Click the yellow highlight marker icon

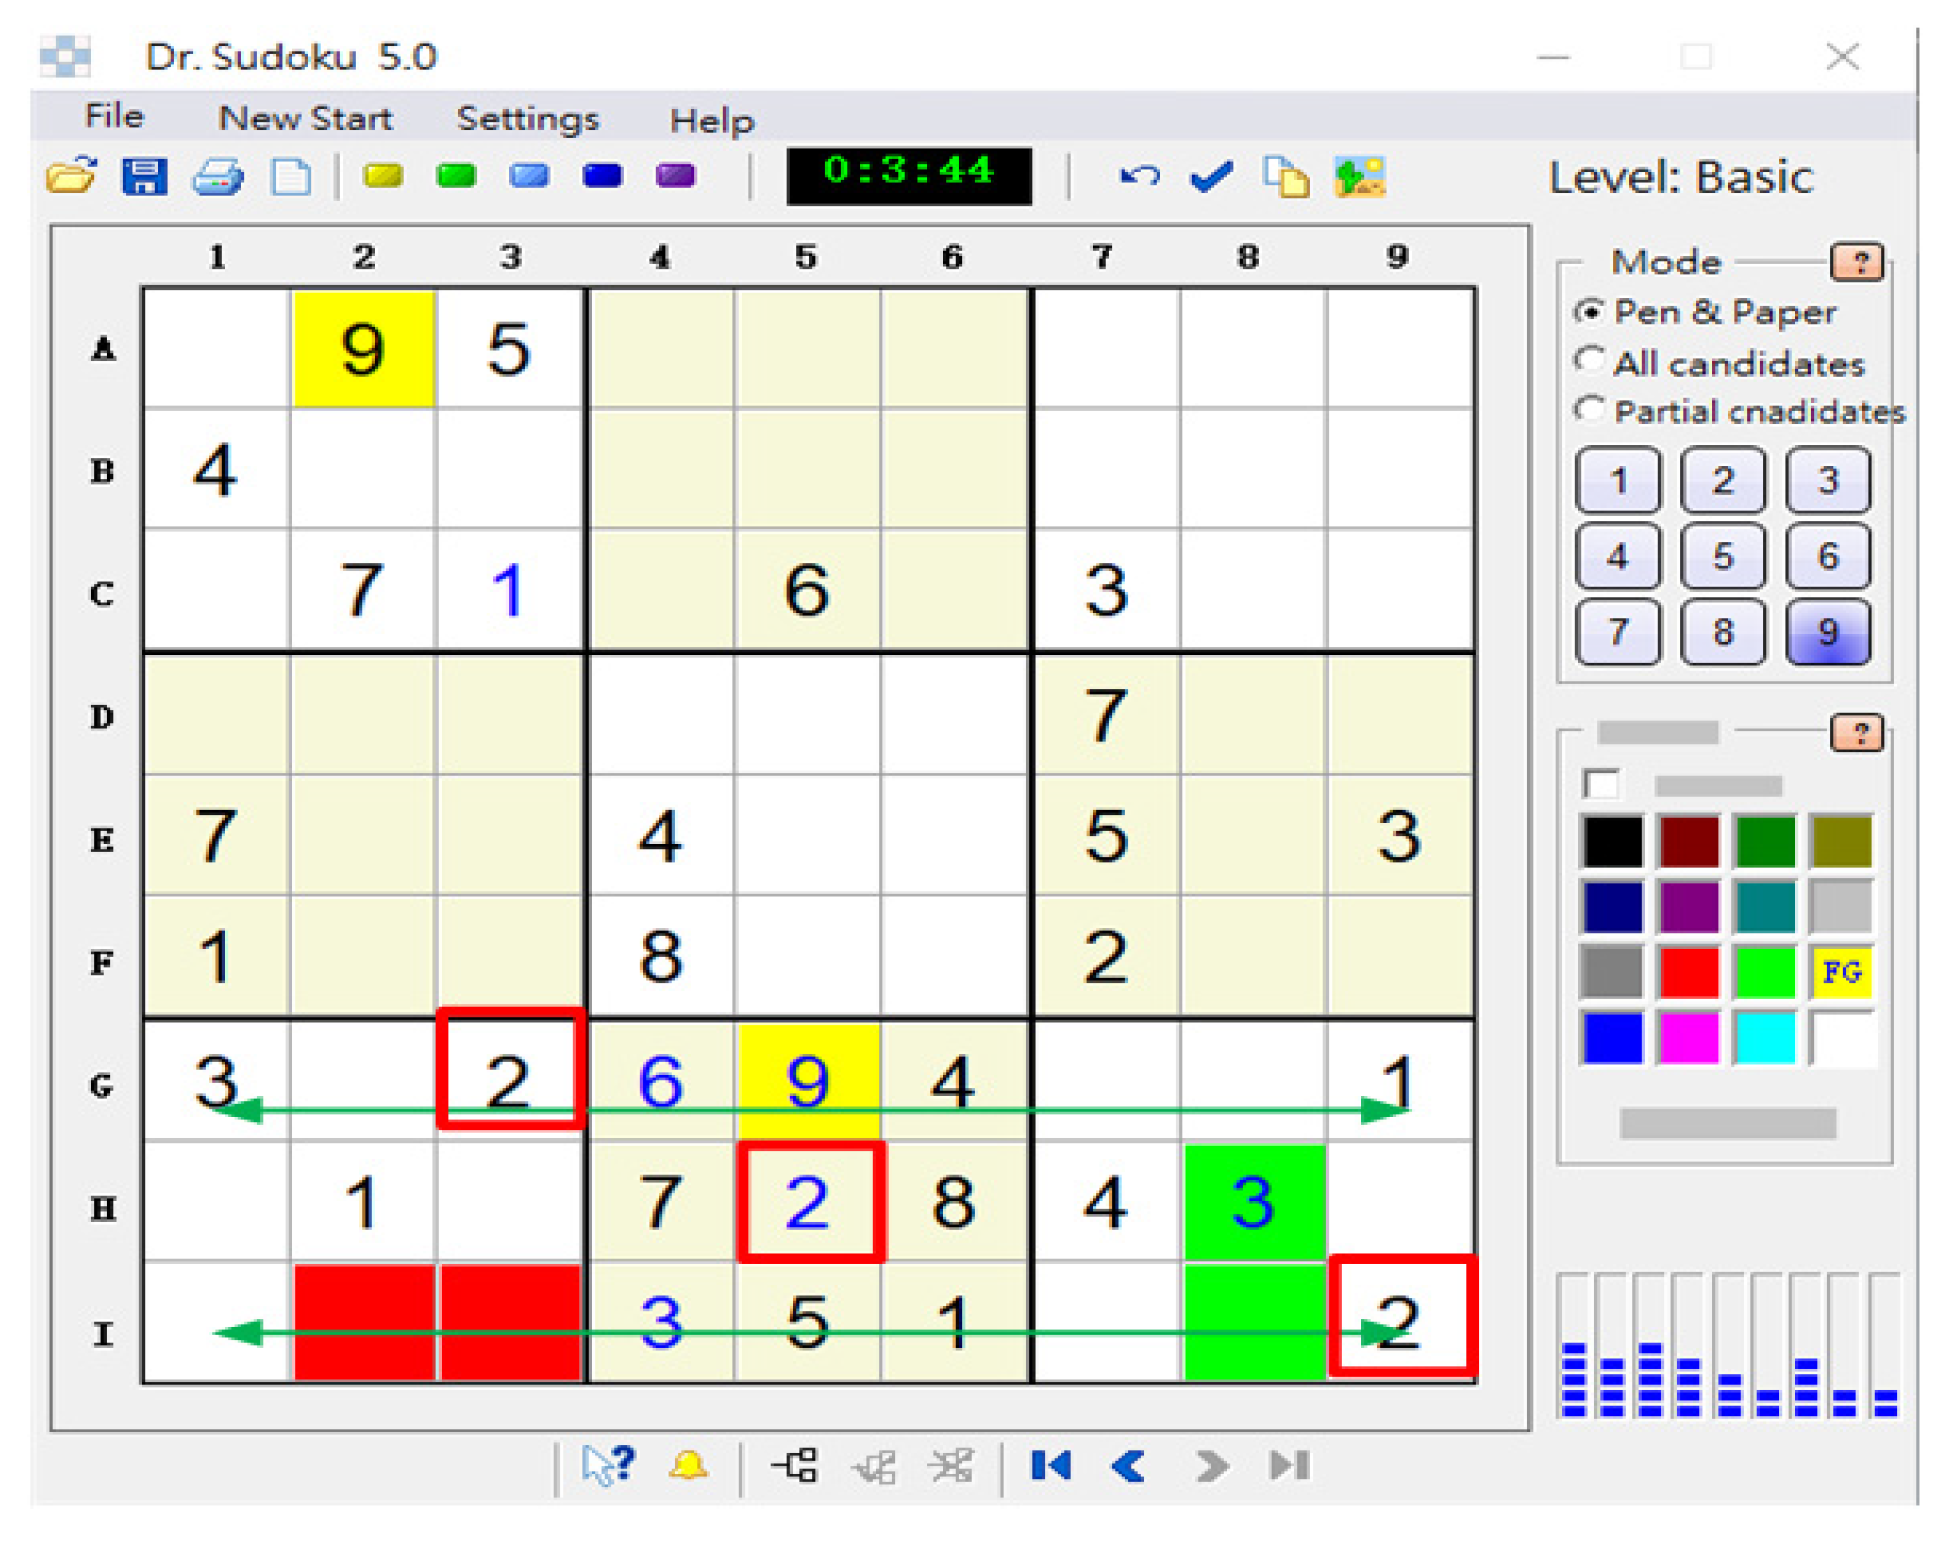click(383, 177)
